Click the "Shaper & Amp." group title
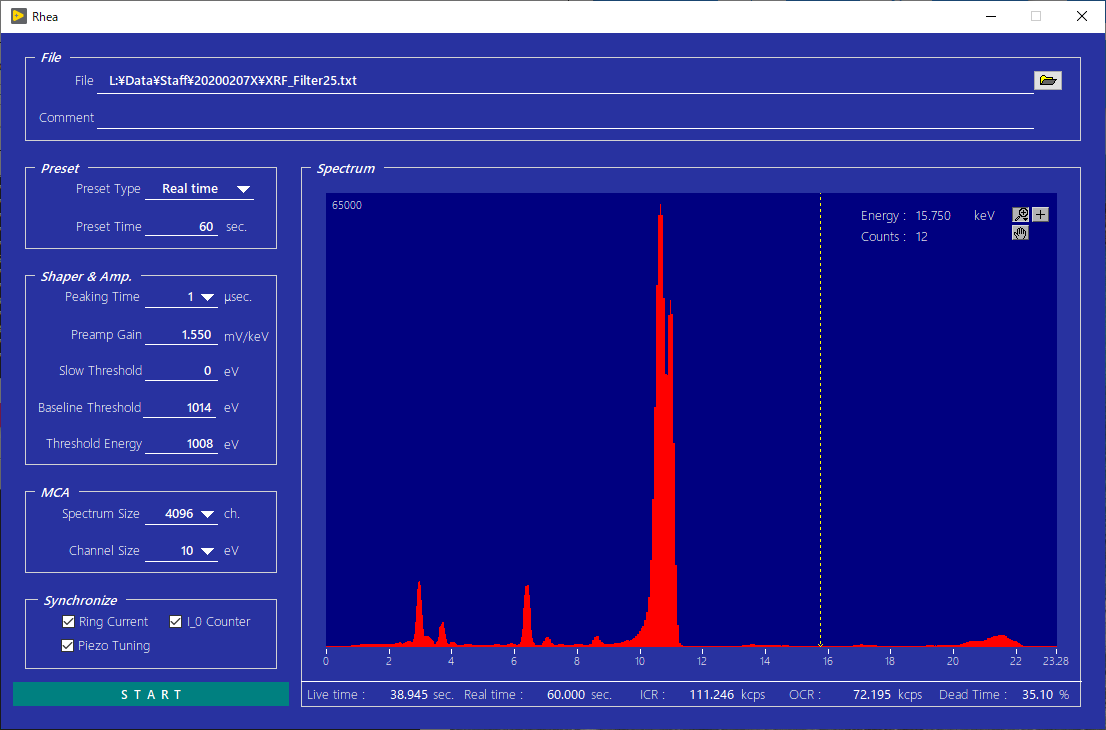Image resolution: width=1106 pixels, height=730 pixels. click(86, 276)
